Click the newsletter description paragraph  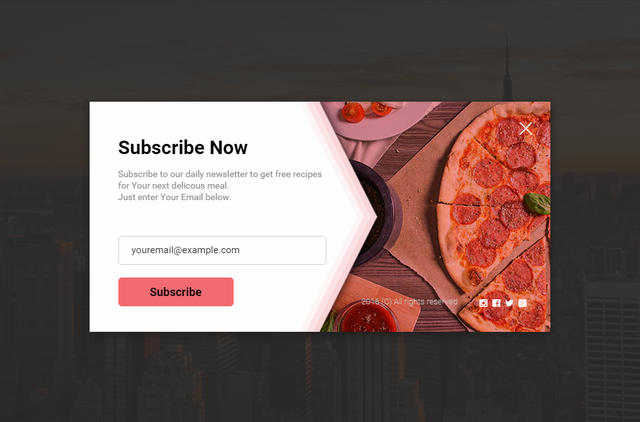[x=220, y=185]
